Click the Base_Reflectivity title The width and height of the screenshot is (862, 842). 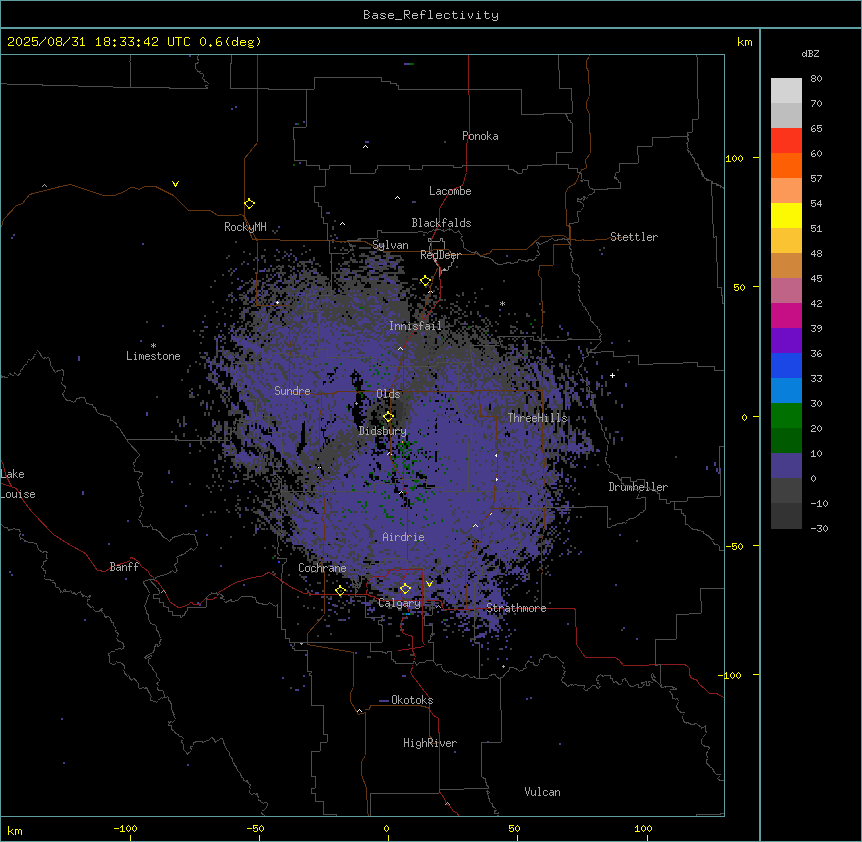pyautogui.click(x=431, y=15)
